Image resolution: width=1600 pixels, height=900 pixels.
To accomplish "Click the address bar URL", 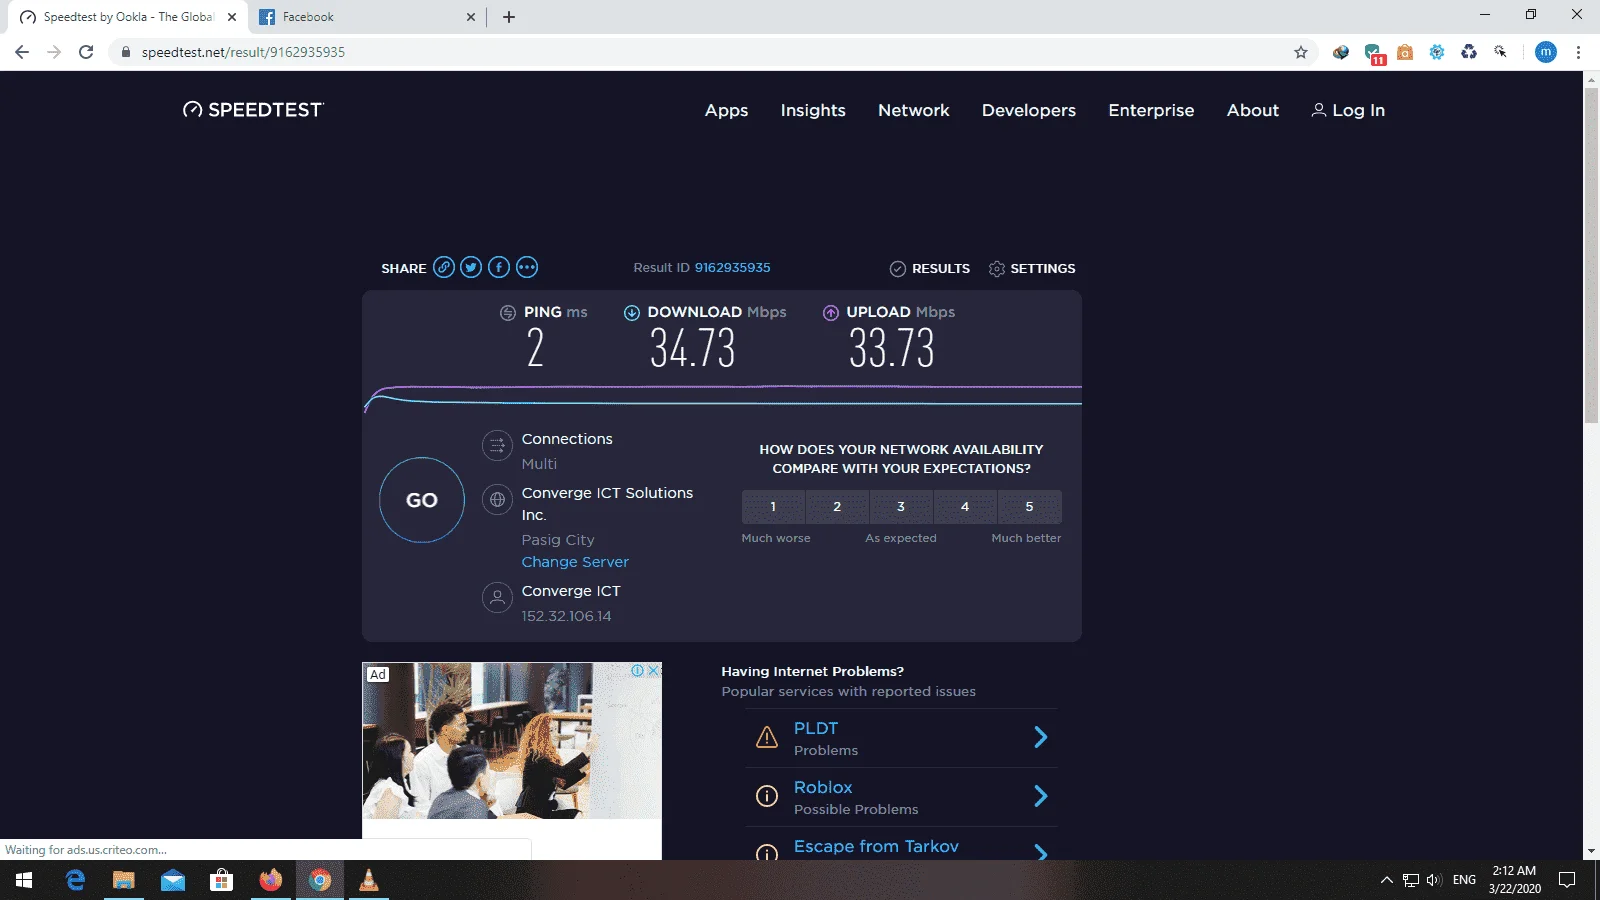I will pos(243,52).
